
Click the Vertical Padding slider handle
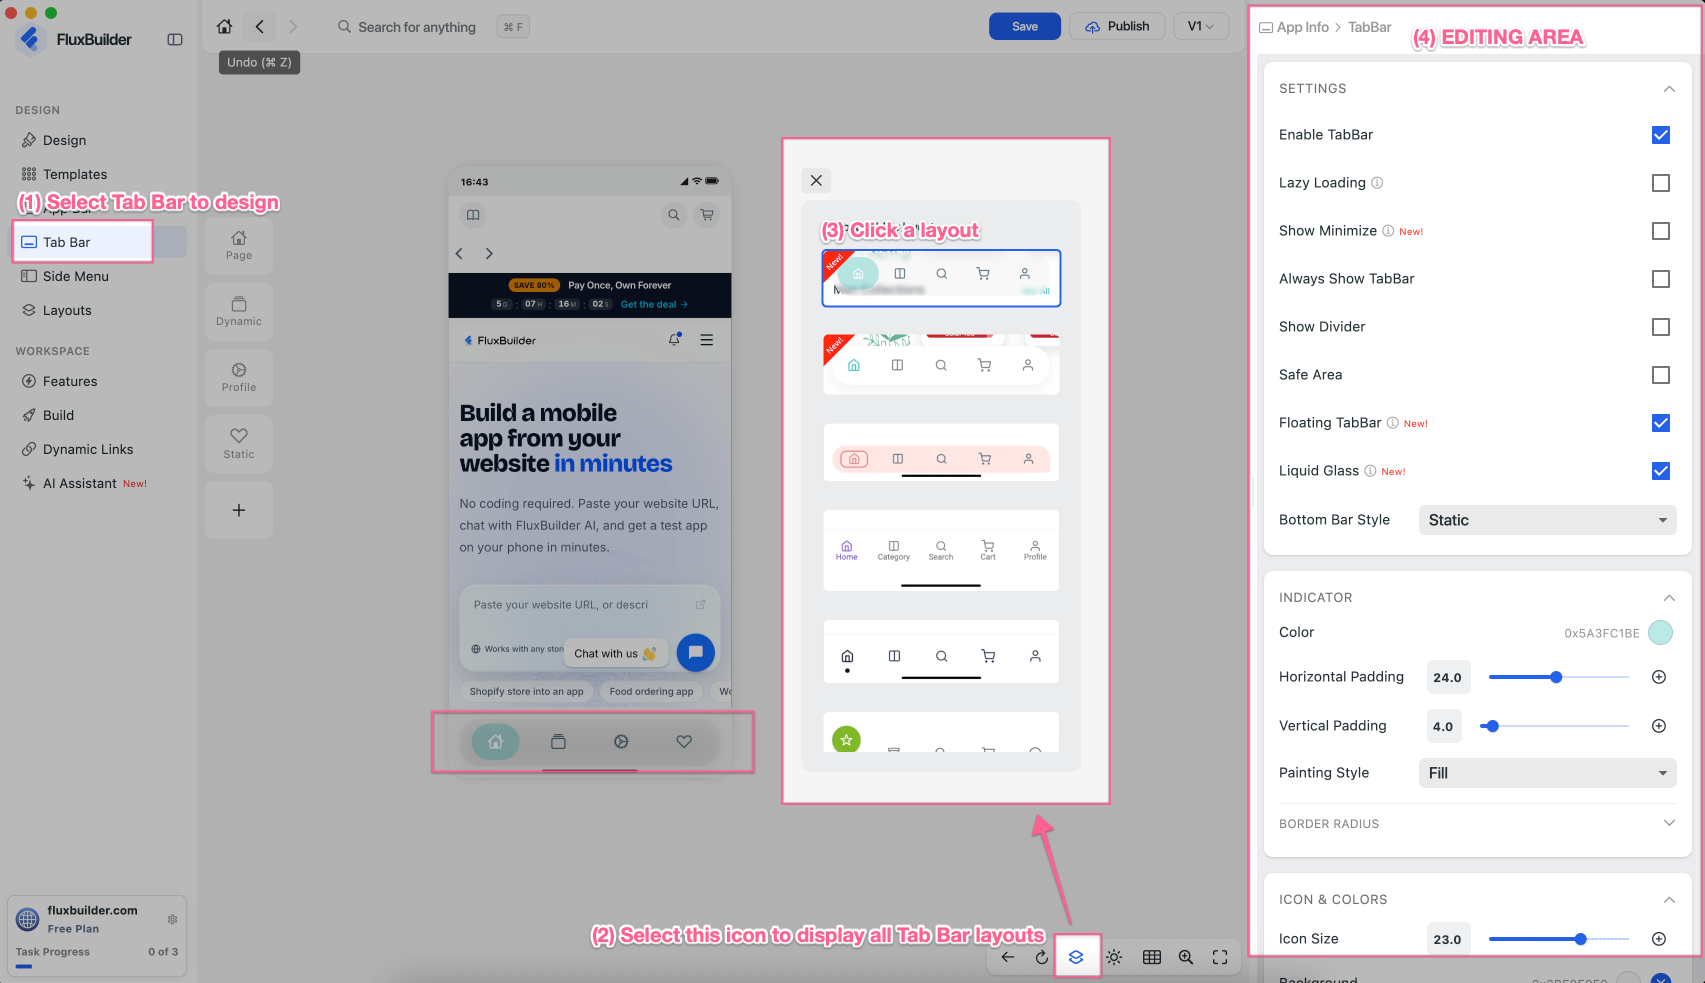[x=1492, y=726]
